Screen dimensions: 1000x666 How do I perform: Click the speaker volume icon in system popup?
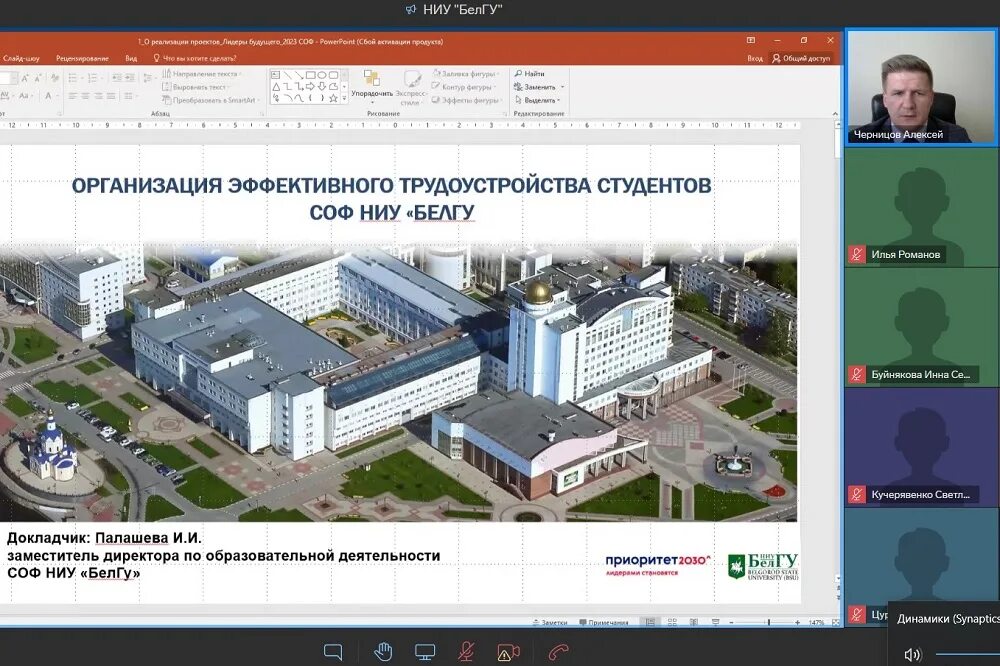912,654
